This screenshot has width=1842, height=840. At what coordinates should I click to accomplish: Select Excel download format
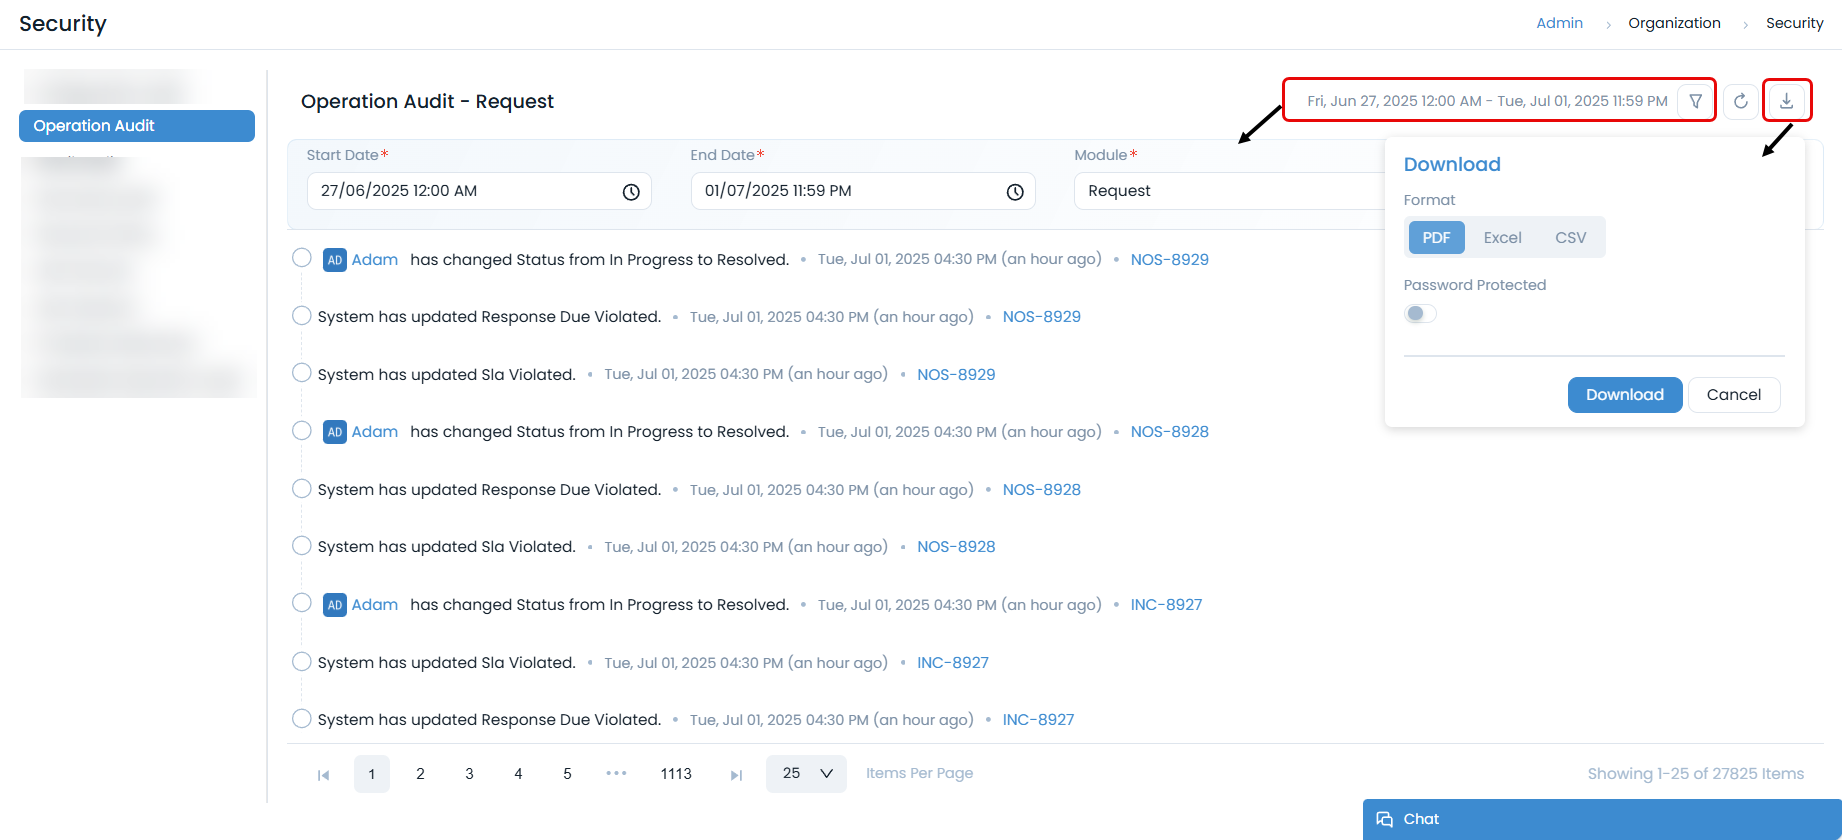(x=1502, y=238)
